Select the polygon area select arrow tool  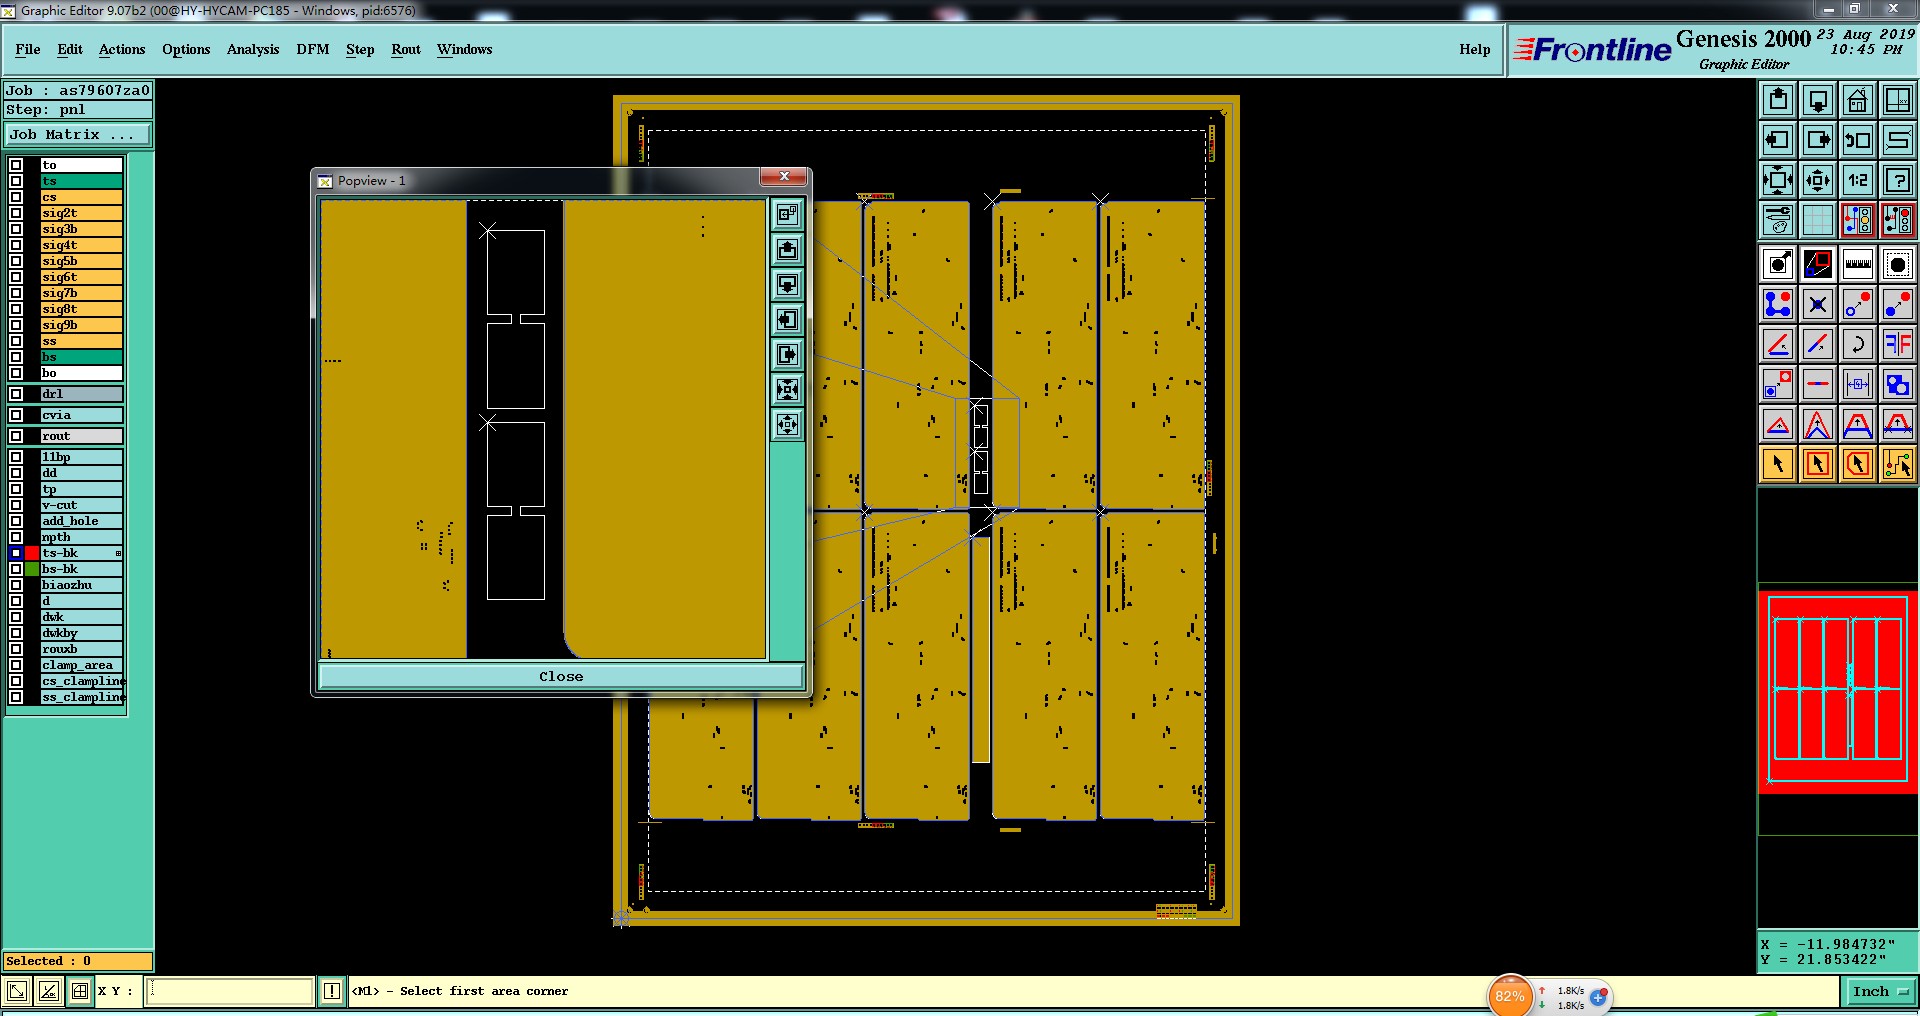pos(1858,464)
